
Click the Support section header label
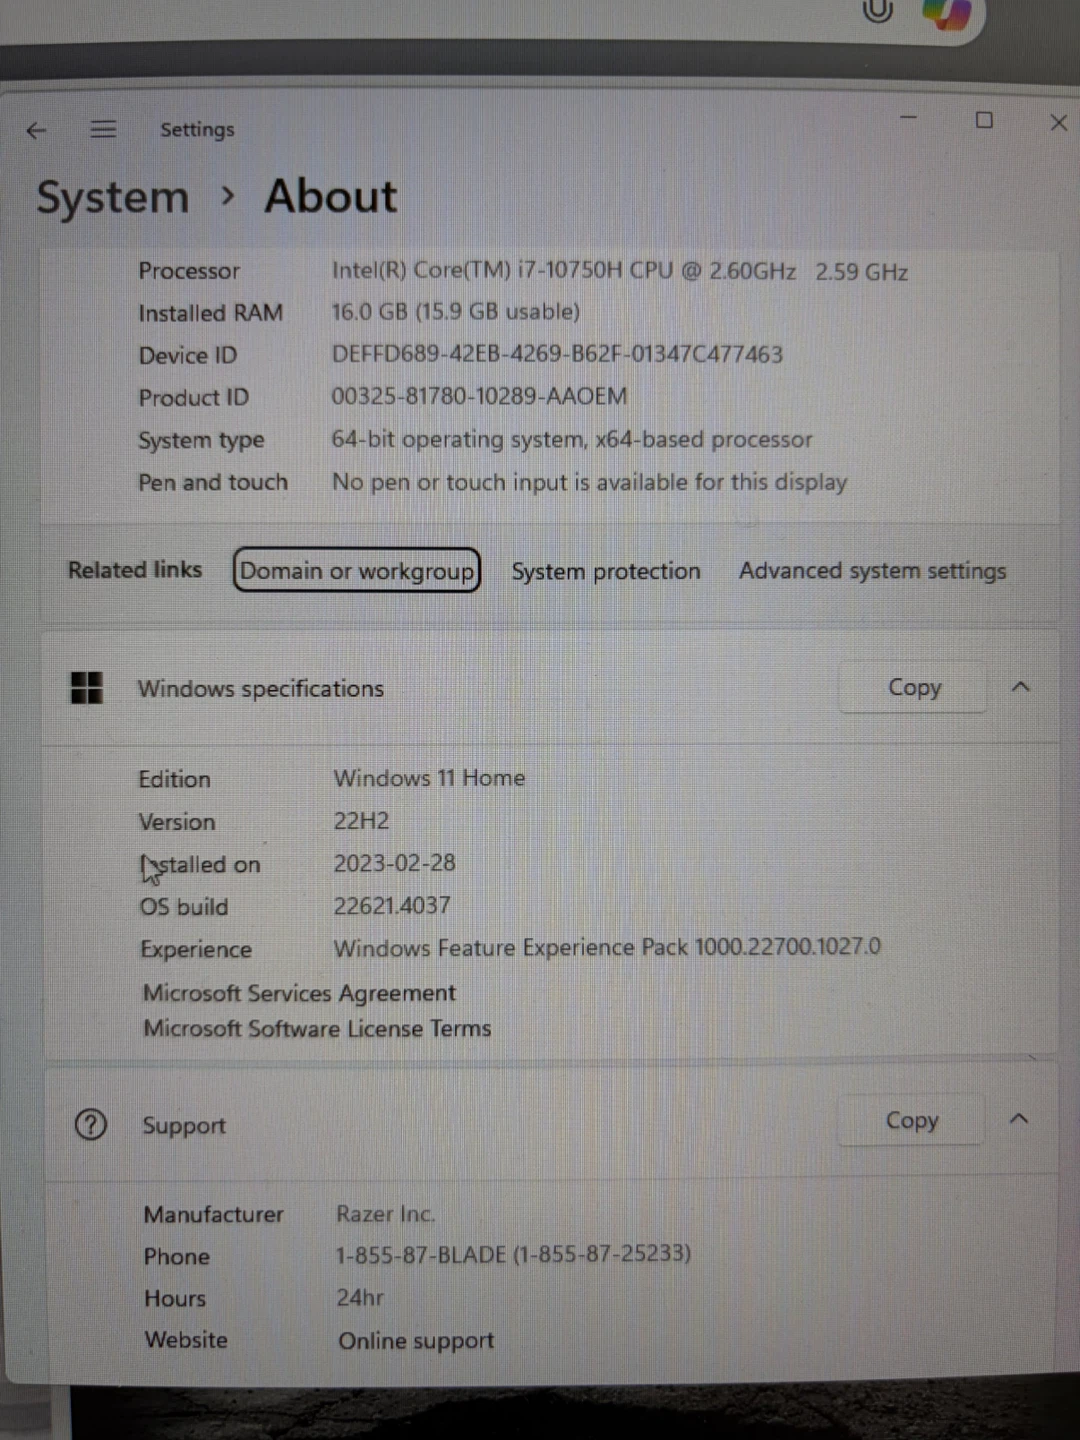coord(184,1125)
